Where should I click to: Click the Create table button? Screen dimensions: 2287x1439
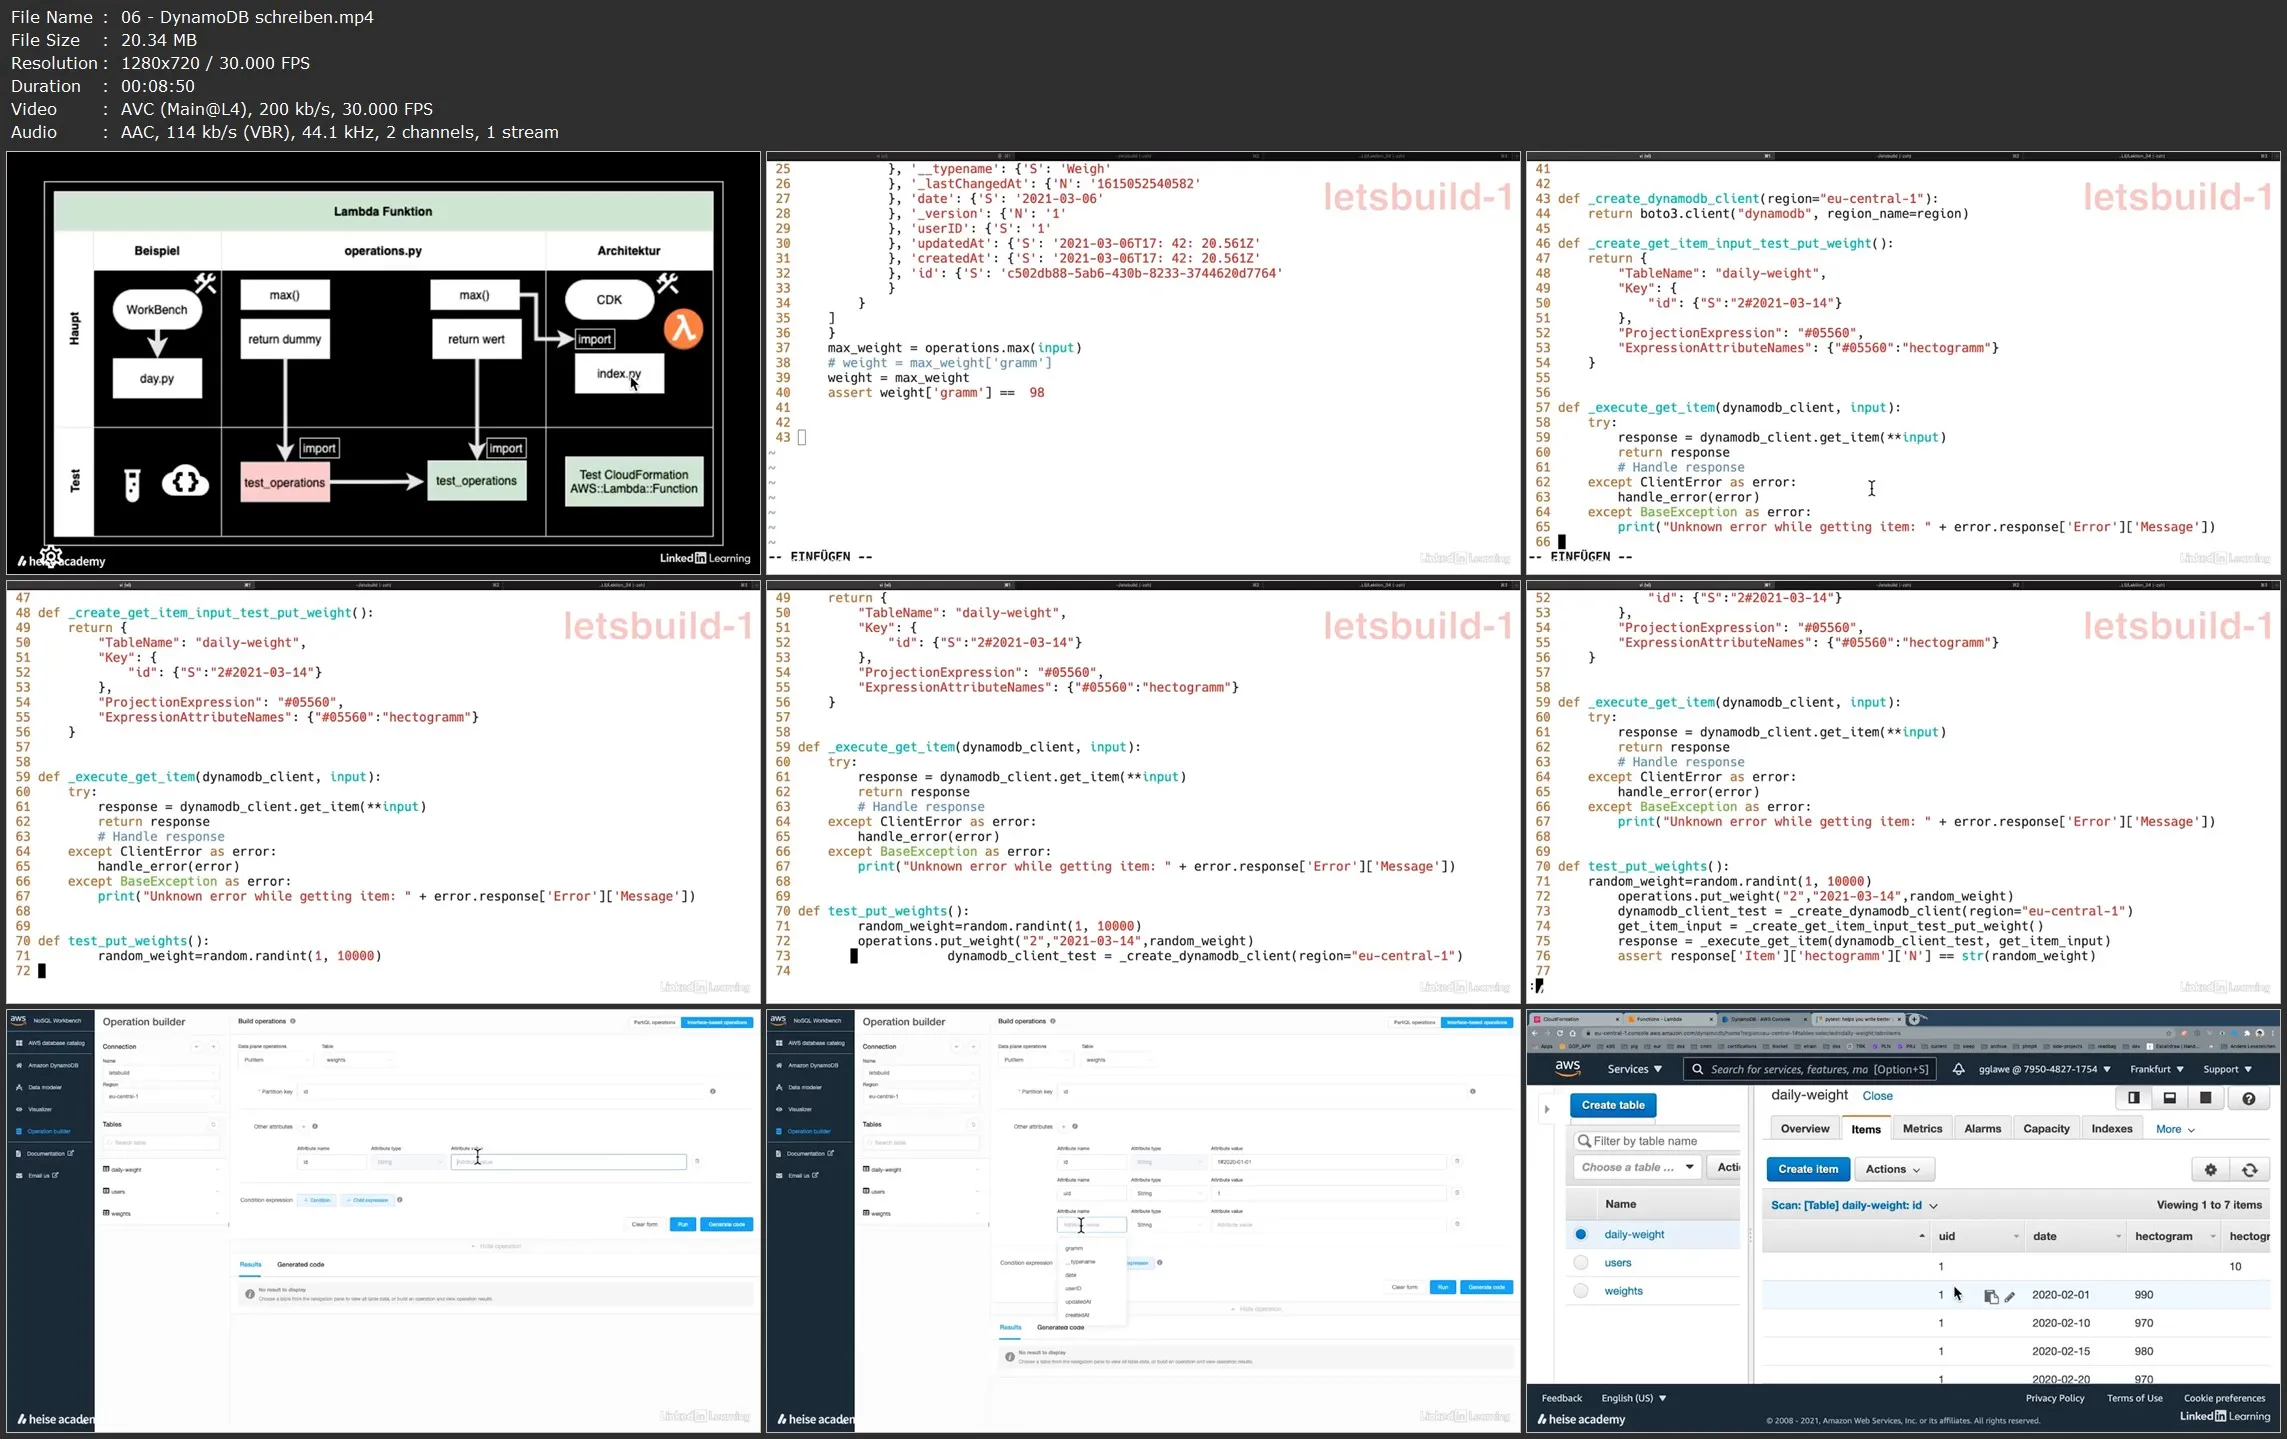click(1612, 1105)
